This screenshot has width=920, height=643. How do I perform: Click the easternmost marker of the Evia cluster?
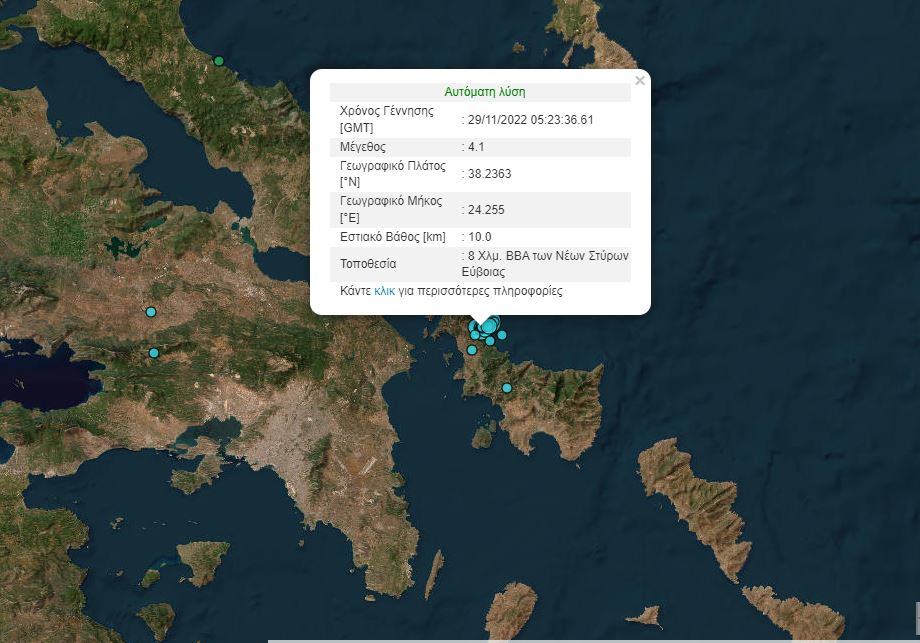502,334
